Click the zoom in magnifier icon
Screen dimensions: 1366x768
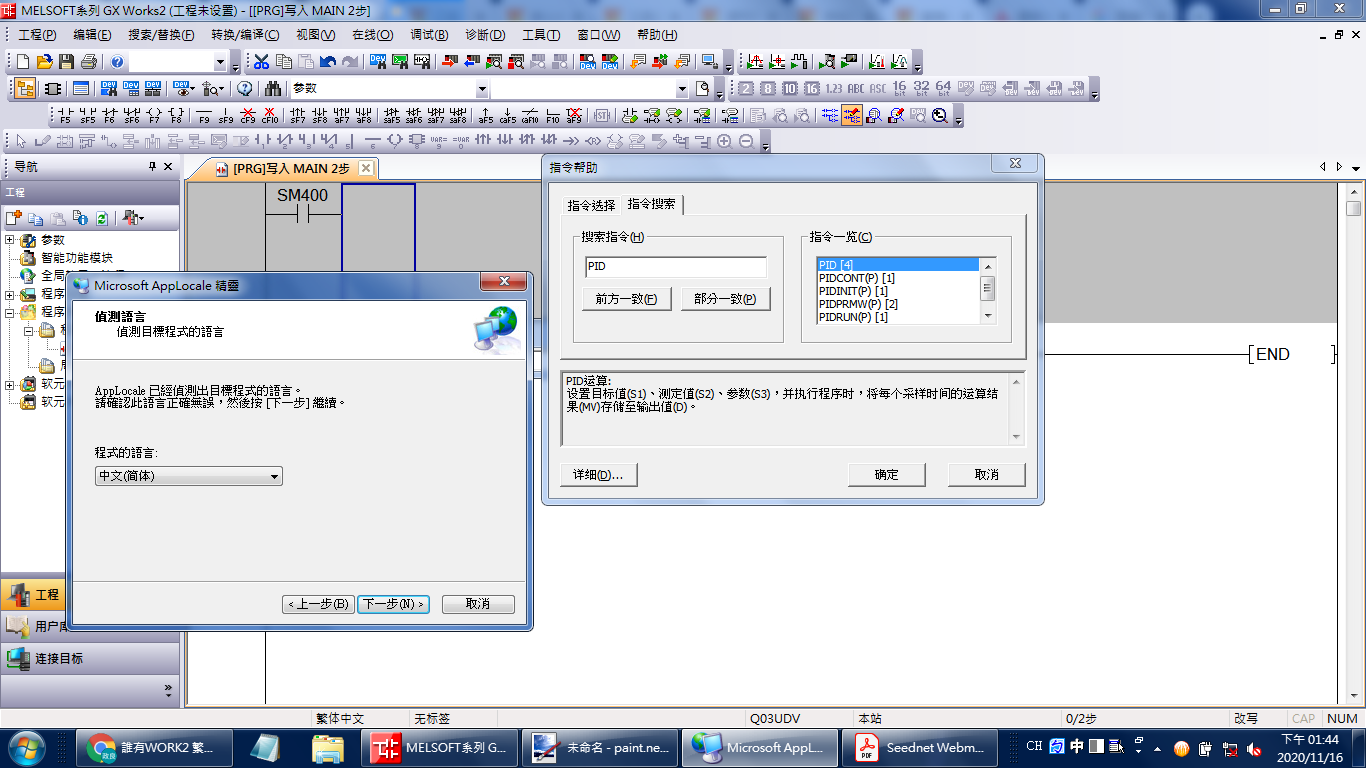pos(724,142)
